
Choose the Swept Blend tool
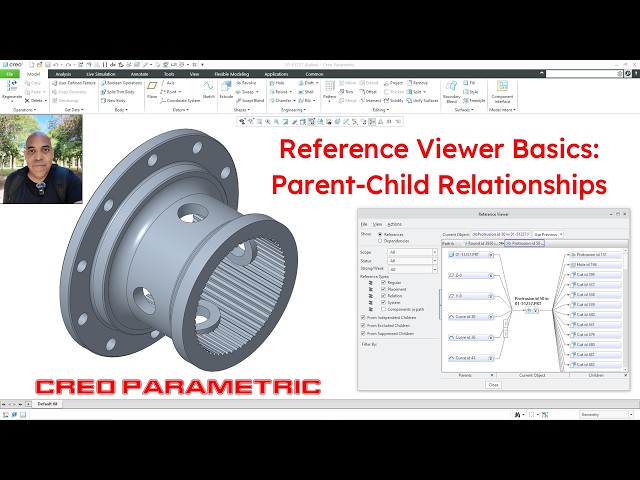[250, 100]
